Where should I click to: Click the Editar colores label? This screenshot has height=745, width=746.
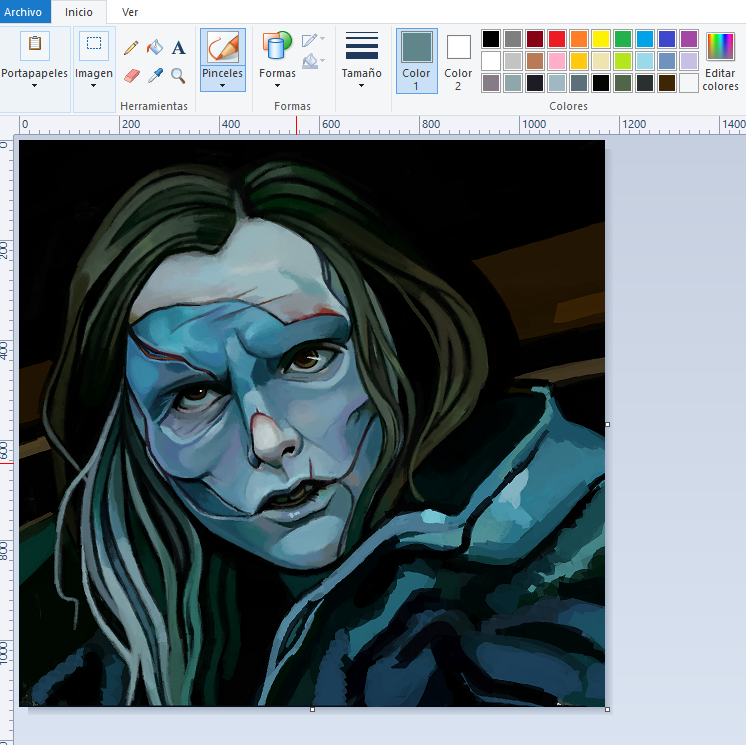click(720, 79)
